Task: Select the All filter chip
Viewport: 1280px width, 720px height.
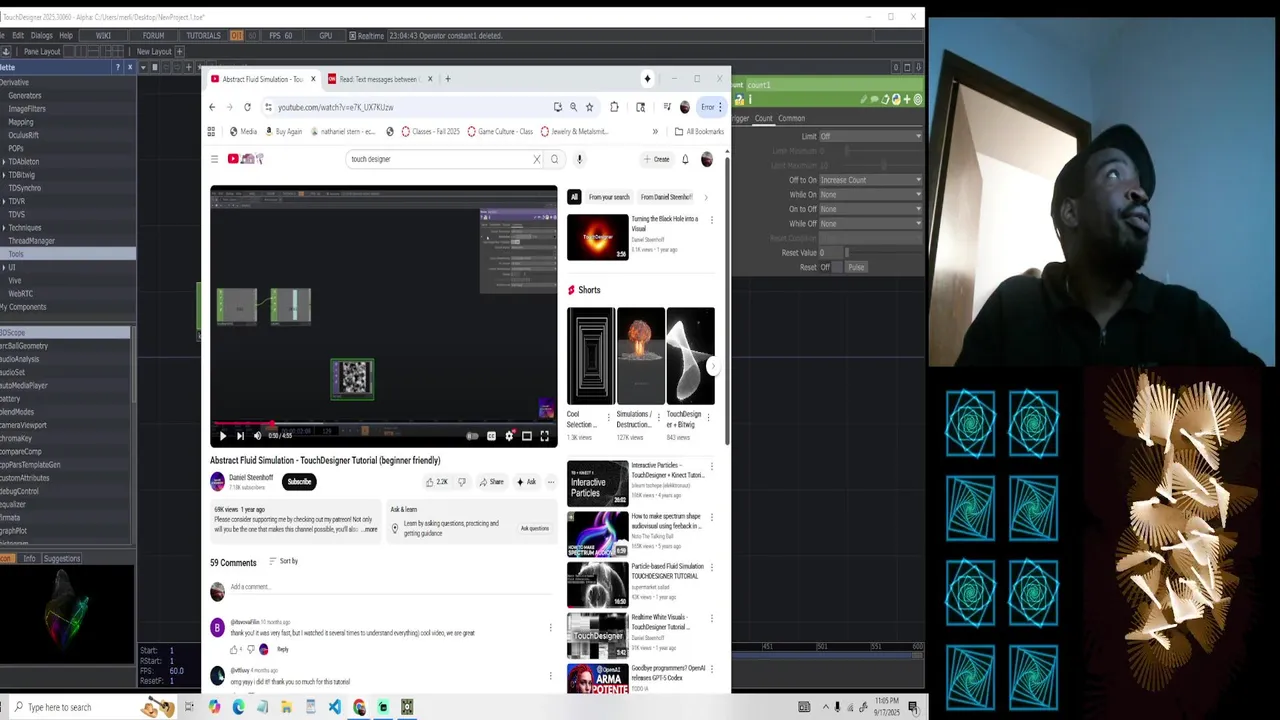Action: tap(574, 197)
